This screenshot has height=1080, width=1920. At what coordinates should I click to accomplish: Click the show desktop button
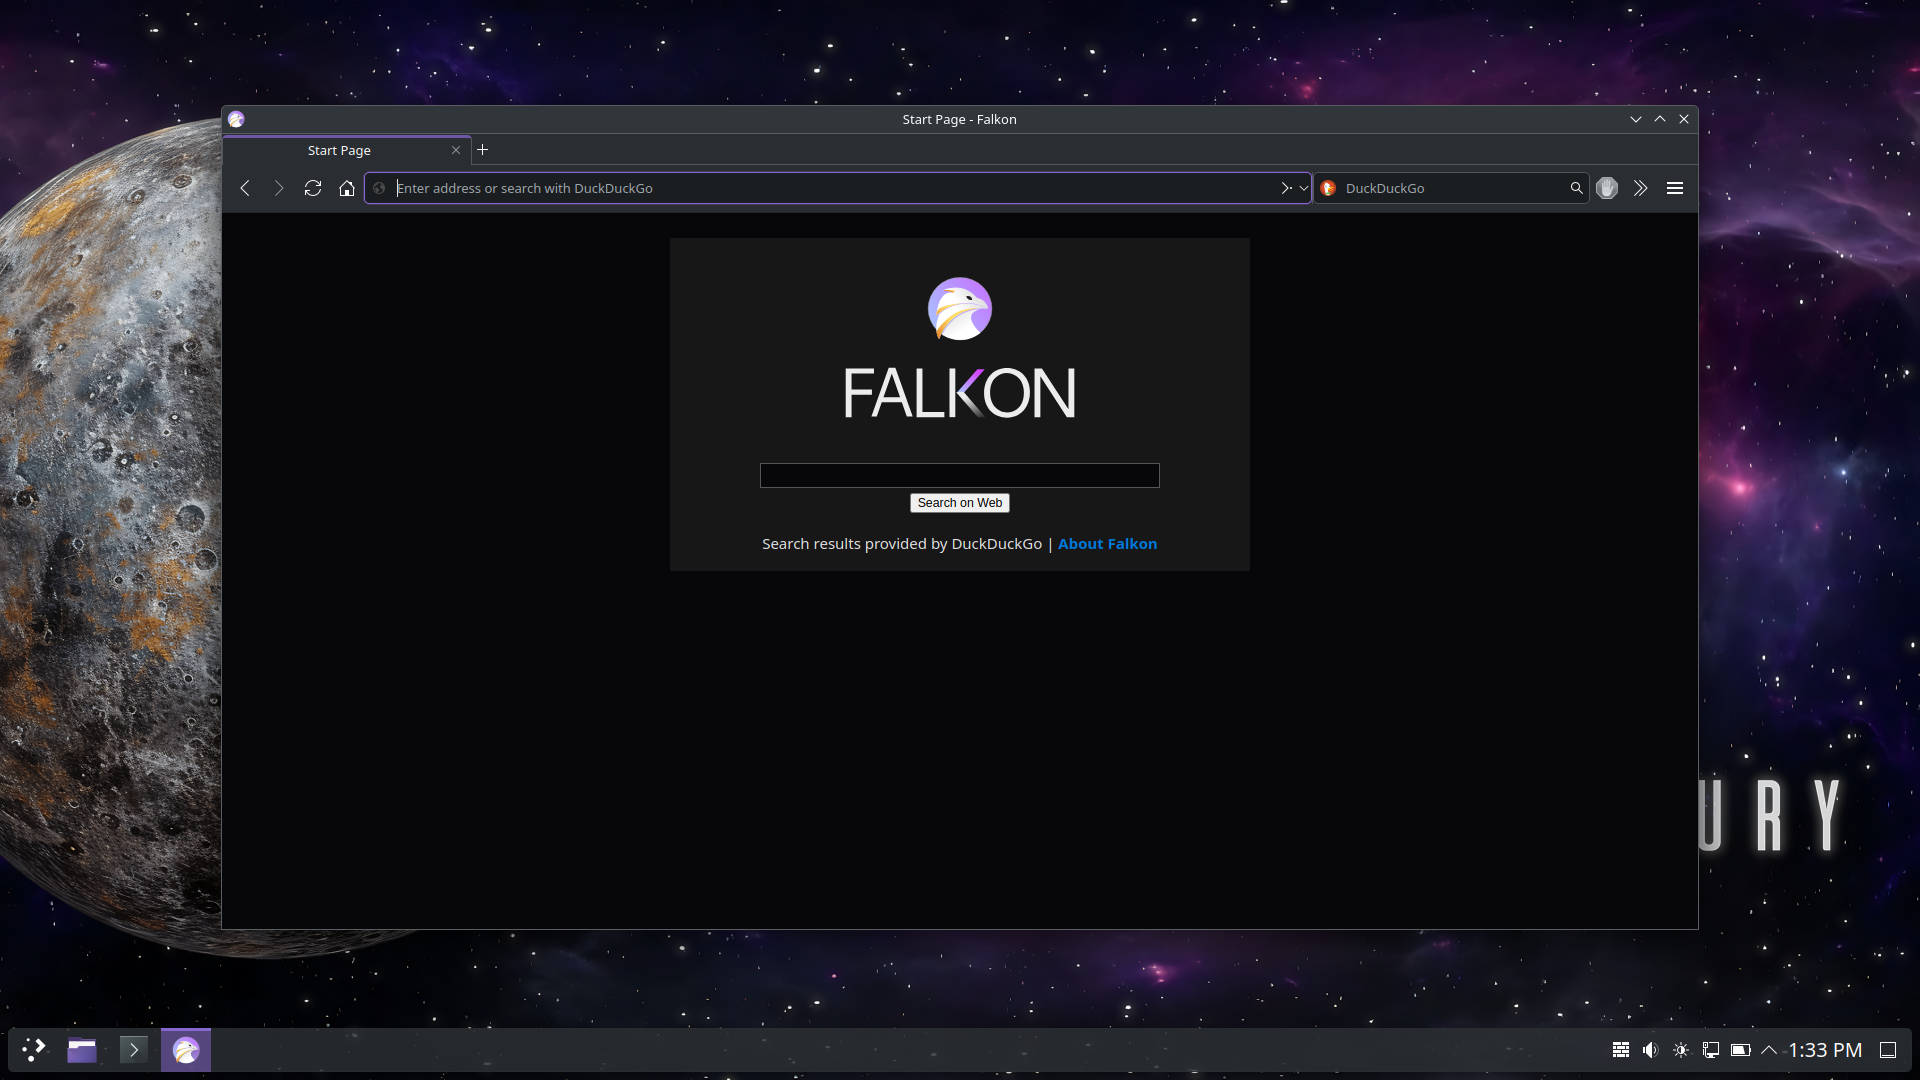[x=1888, y=1050]
